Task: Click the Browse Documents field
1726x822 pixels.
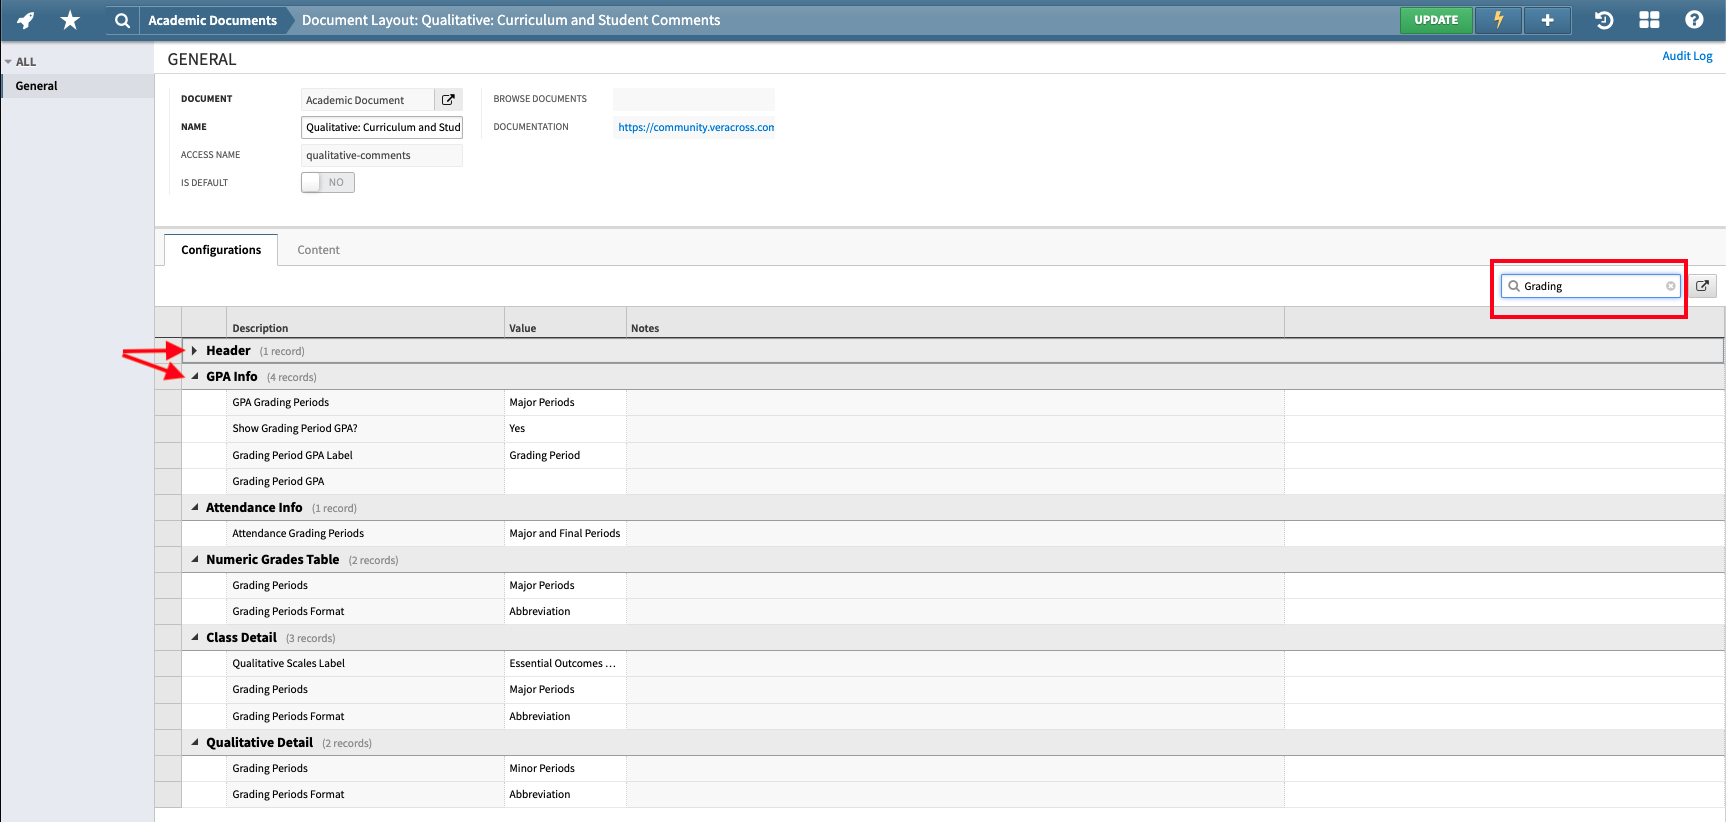Action: (x=694, y=99)
